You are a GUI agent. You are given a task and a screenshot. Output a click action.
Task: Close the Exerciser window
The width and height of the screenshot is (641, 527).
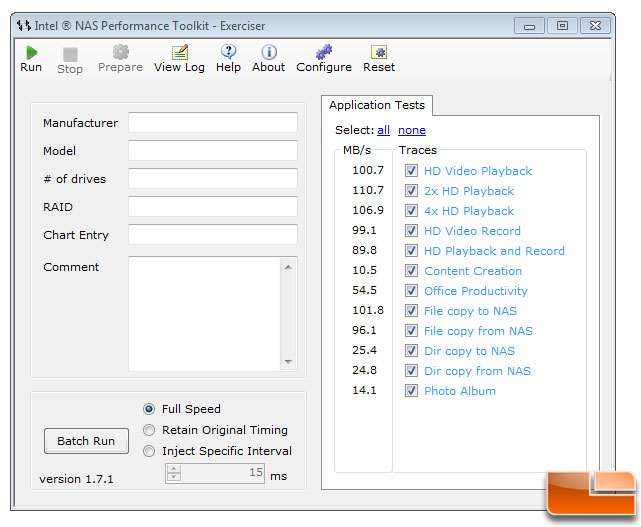tap(595, 26)
